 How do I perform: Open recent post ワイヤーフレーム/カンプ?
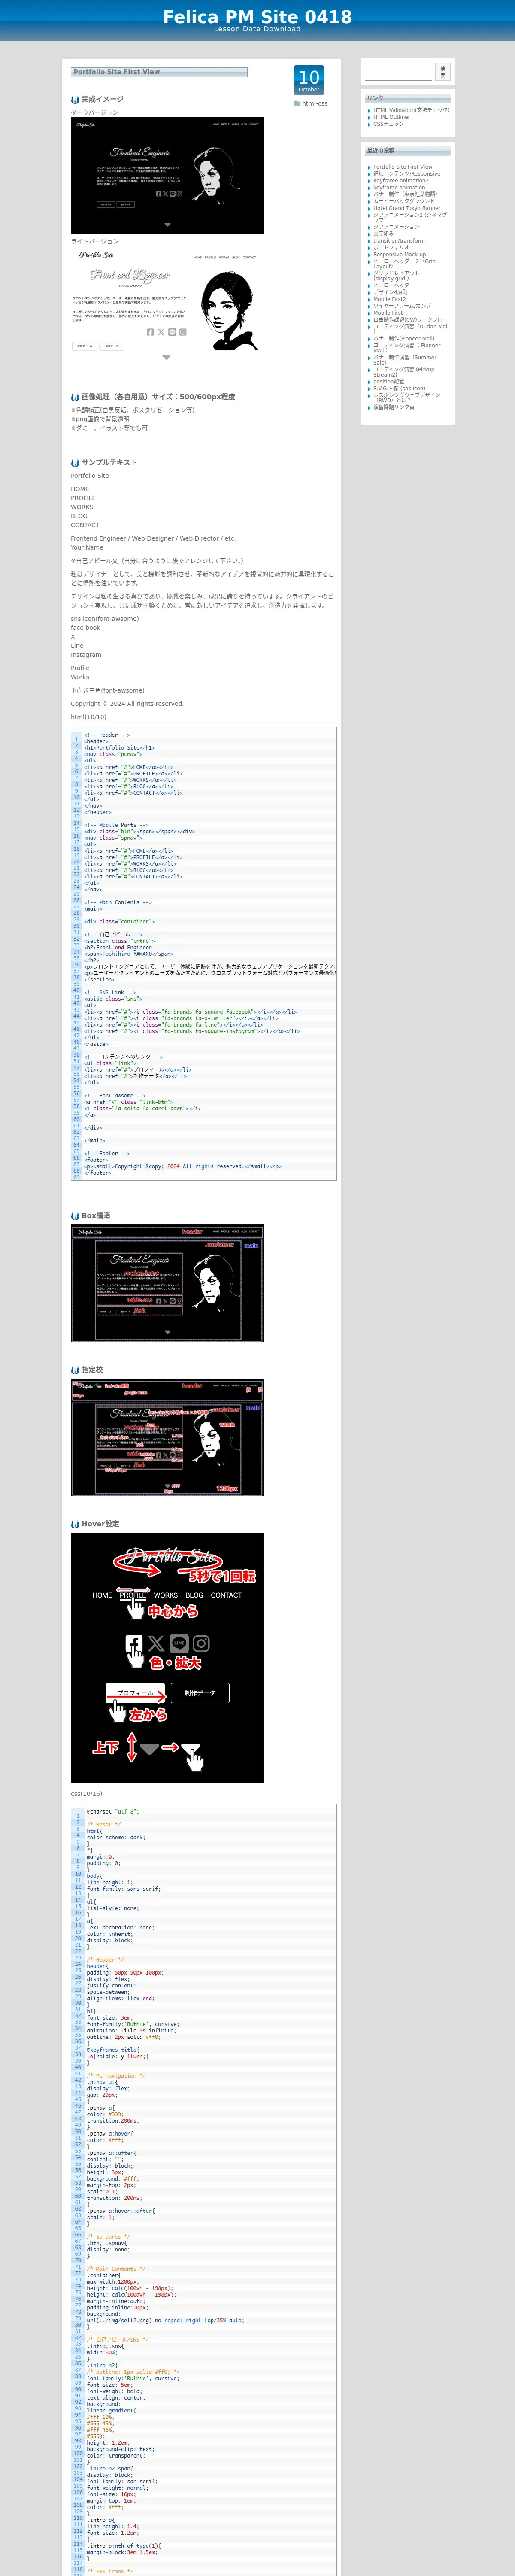[x=402, y=306]
